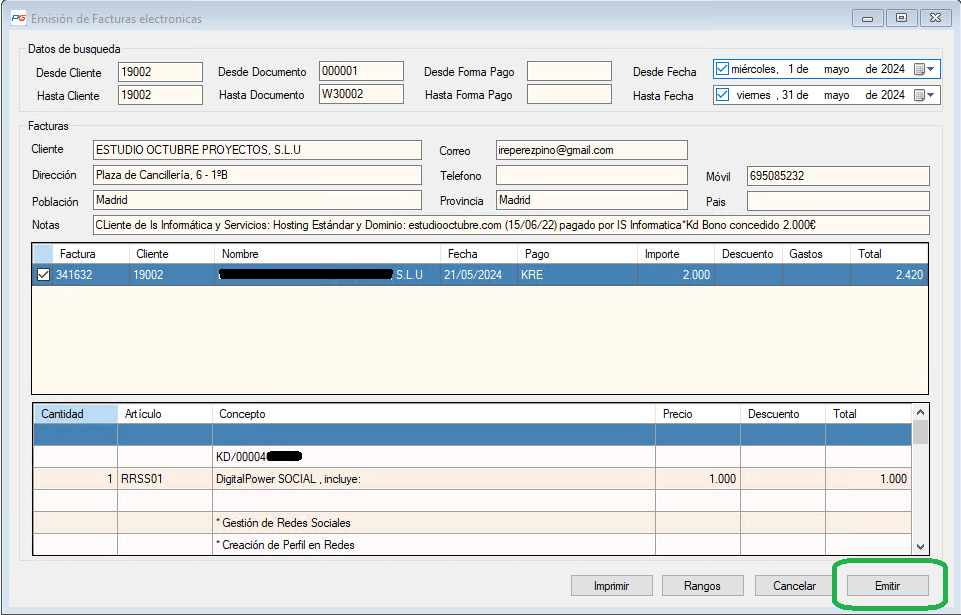
Task: Expand the Hasta Fecha date dropdown arrow
Action: pos(931,95)
